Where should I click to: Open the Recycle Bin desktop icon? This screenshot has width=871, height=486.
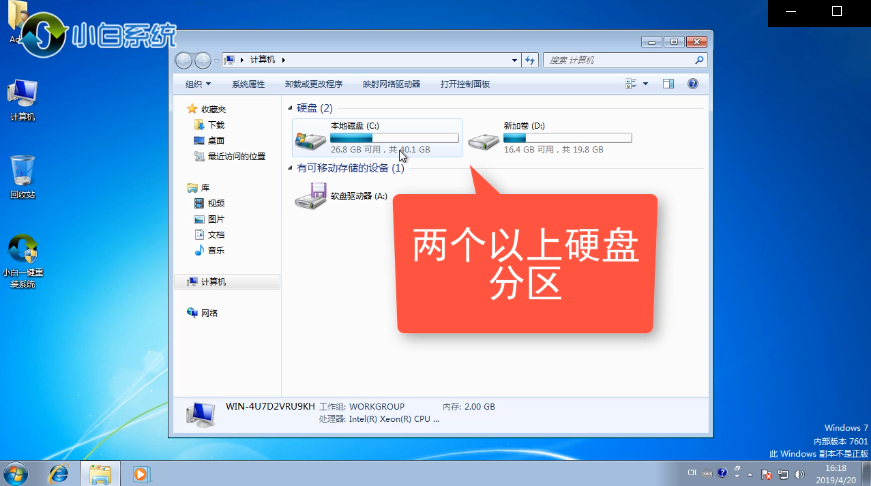pos(22,177)
